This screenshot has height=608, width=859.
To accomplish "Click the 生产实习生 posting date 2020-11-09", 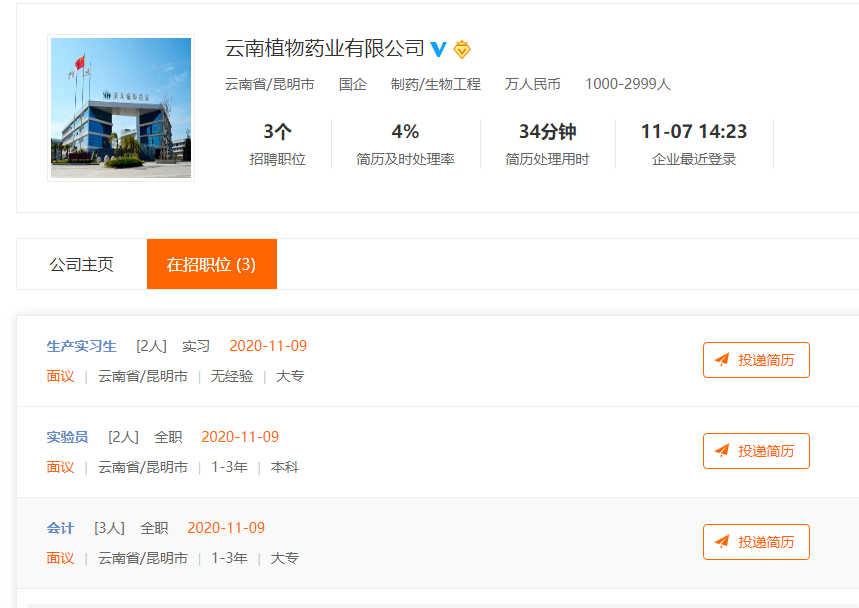I will 268,346.
